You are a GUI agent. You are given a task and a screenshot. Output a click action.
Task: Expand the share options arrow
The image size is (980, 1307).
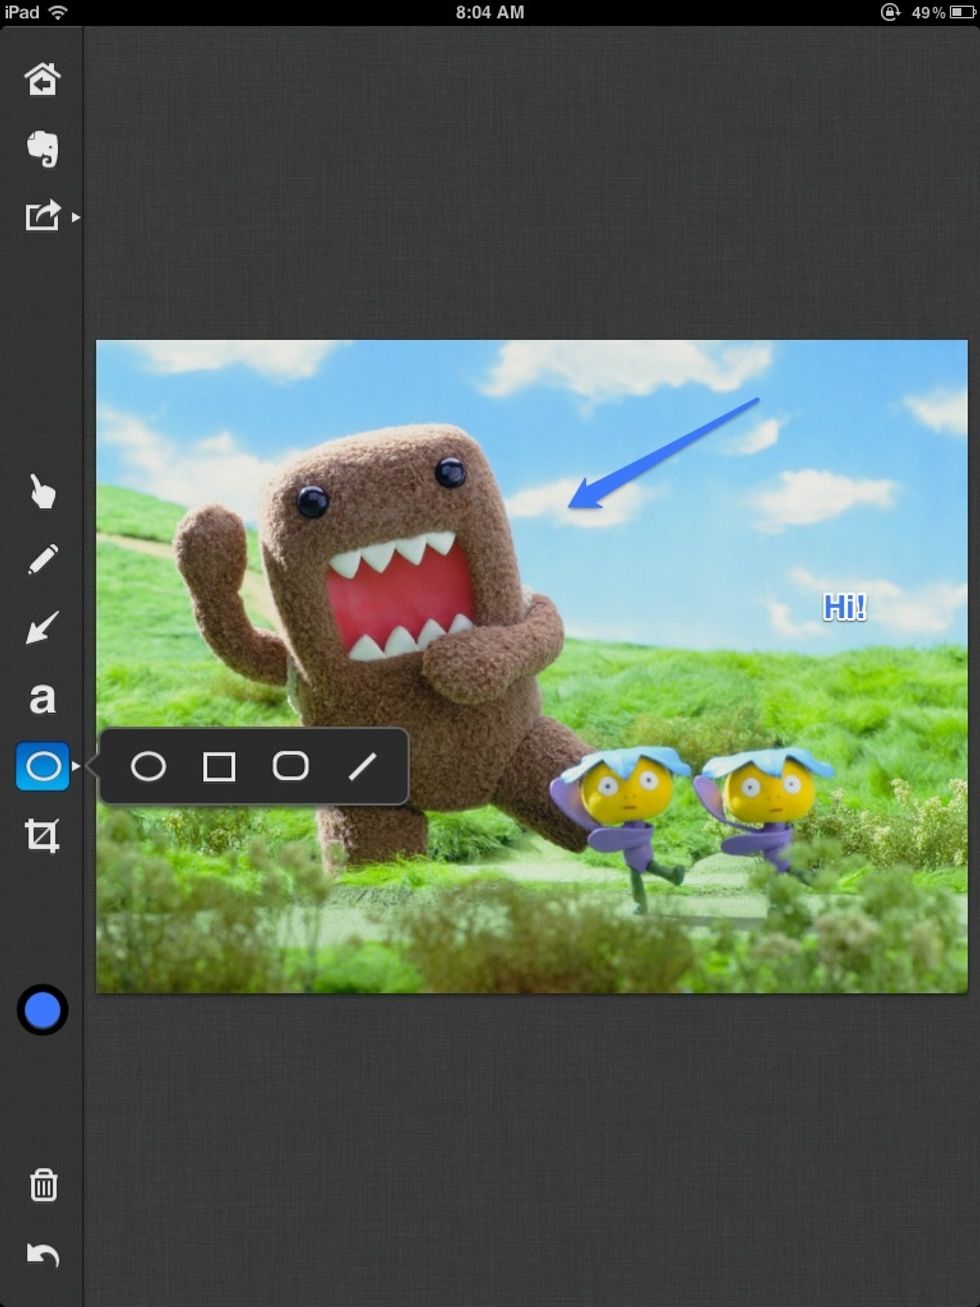coord(76,217)
